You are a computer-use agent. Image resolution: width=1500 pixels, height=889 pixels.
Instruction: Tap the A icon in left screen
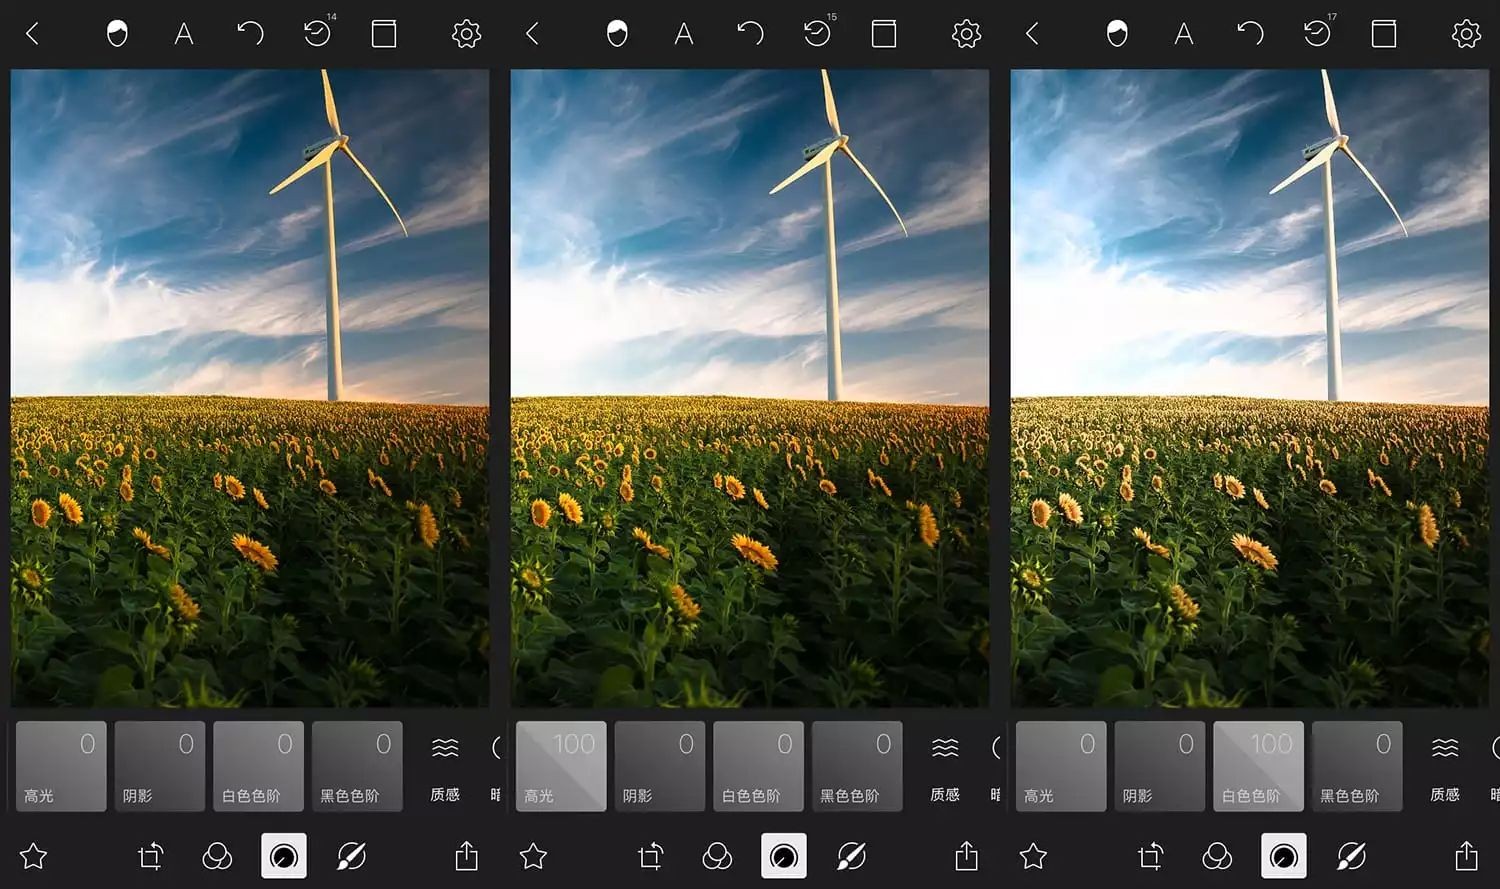click(183, 34)
